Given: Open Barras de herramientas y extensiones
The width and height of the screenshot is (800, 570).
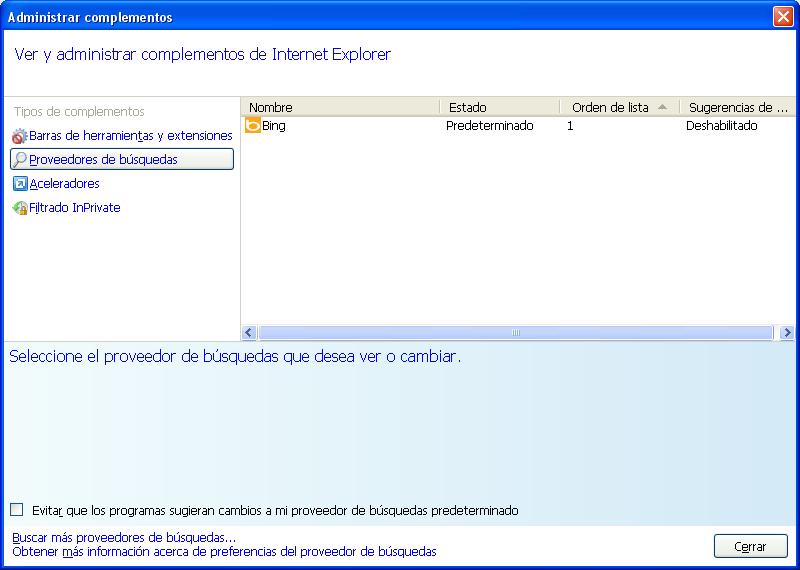Looking at the screenshot, I should [131, 136].
